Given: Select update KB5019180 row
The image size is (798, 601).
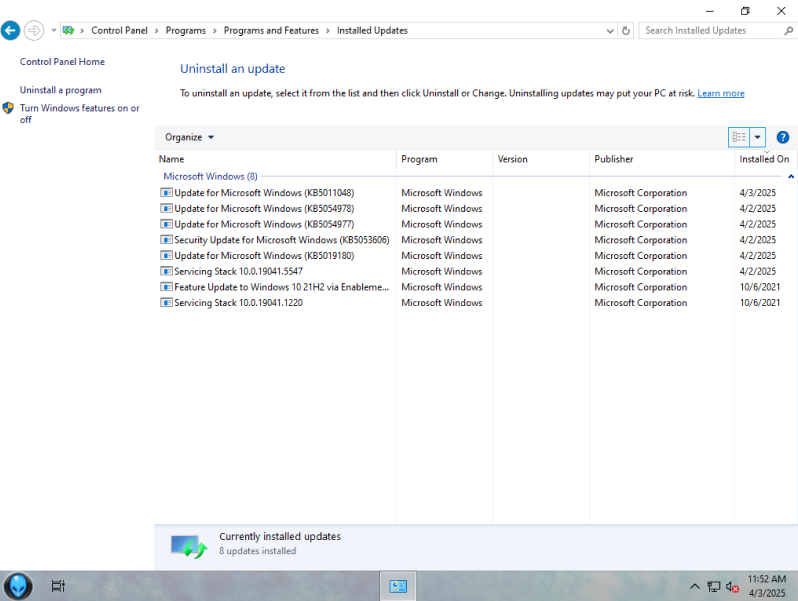Looking at the screenshot, I should tap(475, 255).
